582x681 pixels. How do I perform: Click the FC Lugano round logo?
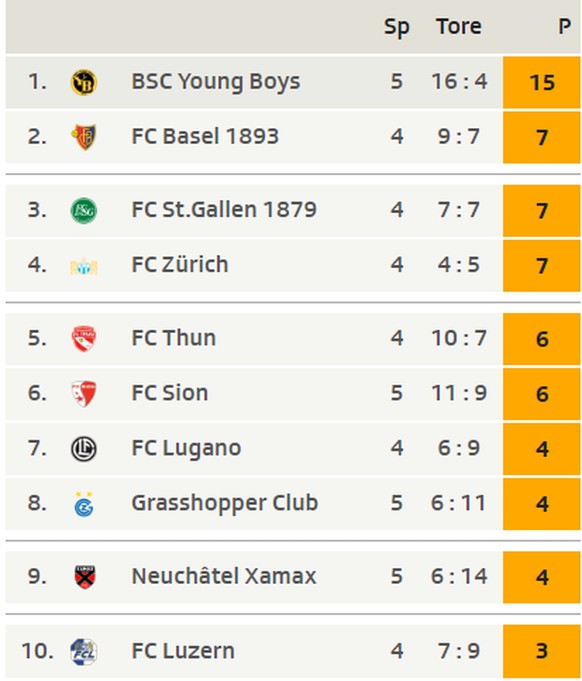83,449
